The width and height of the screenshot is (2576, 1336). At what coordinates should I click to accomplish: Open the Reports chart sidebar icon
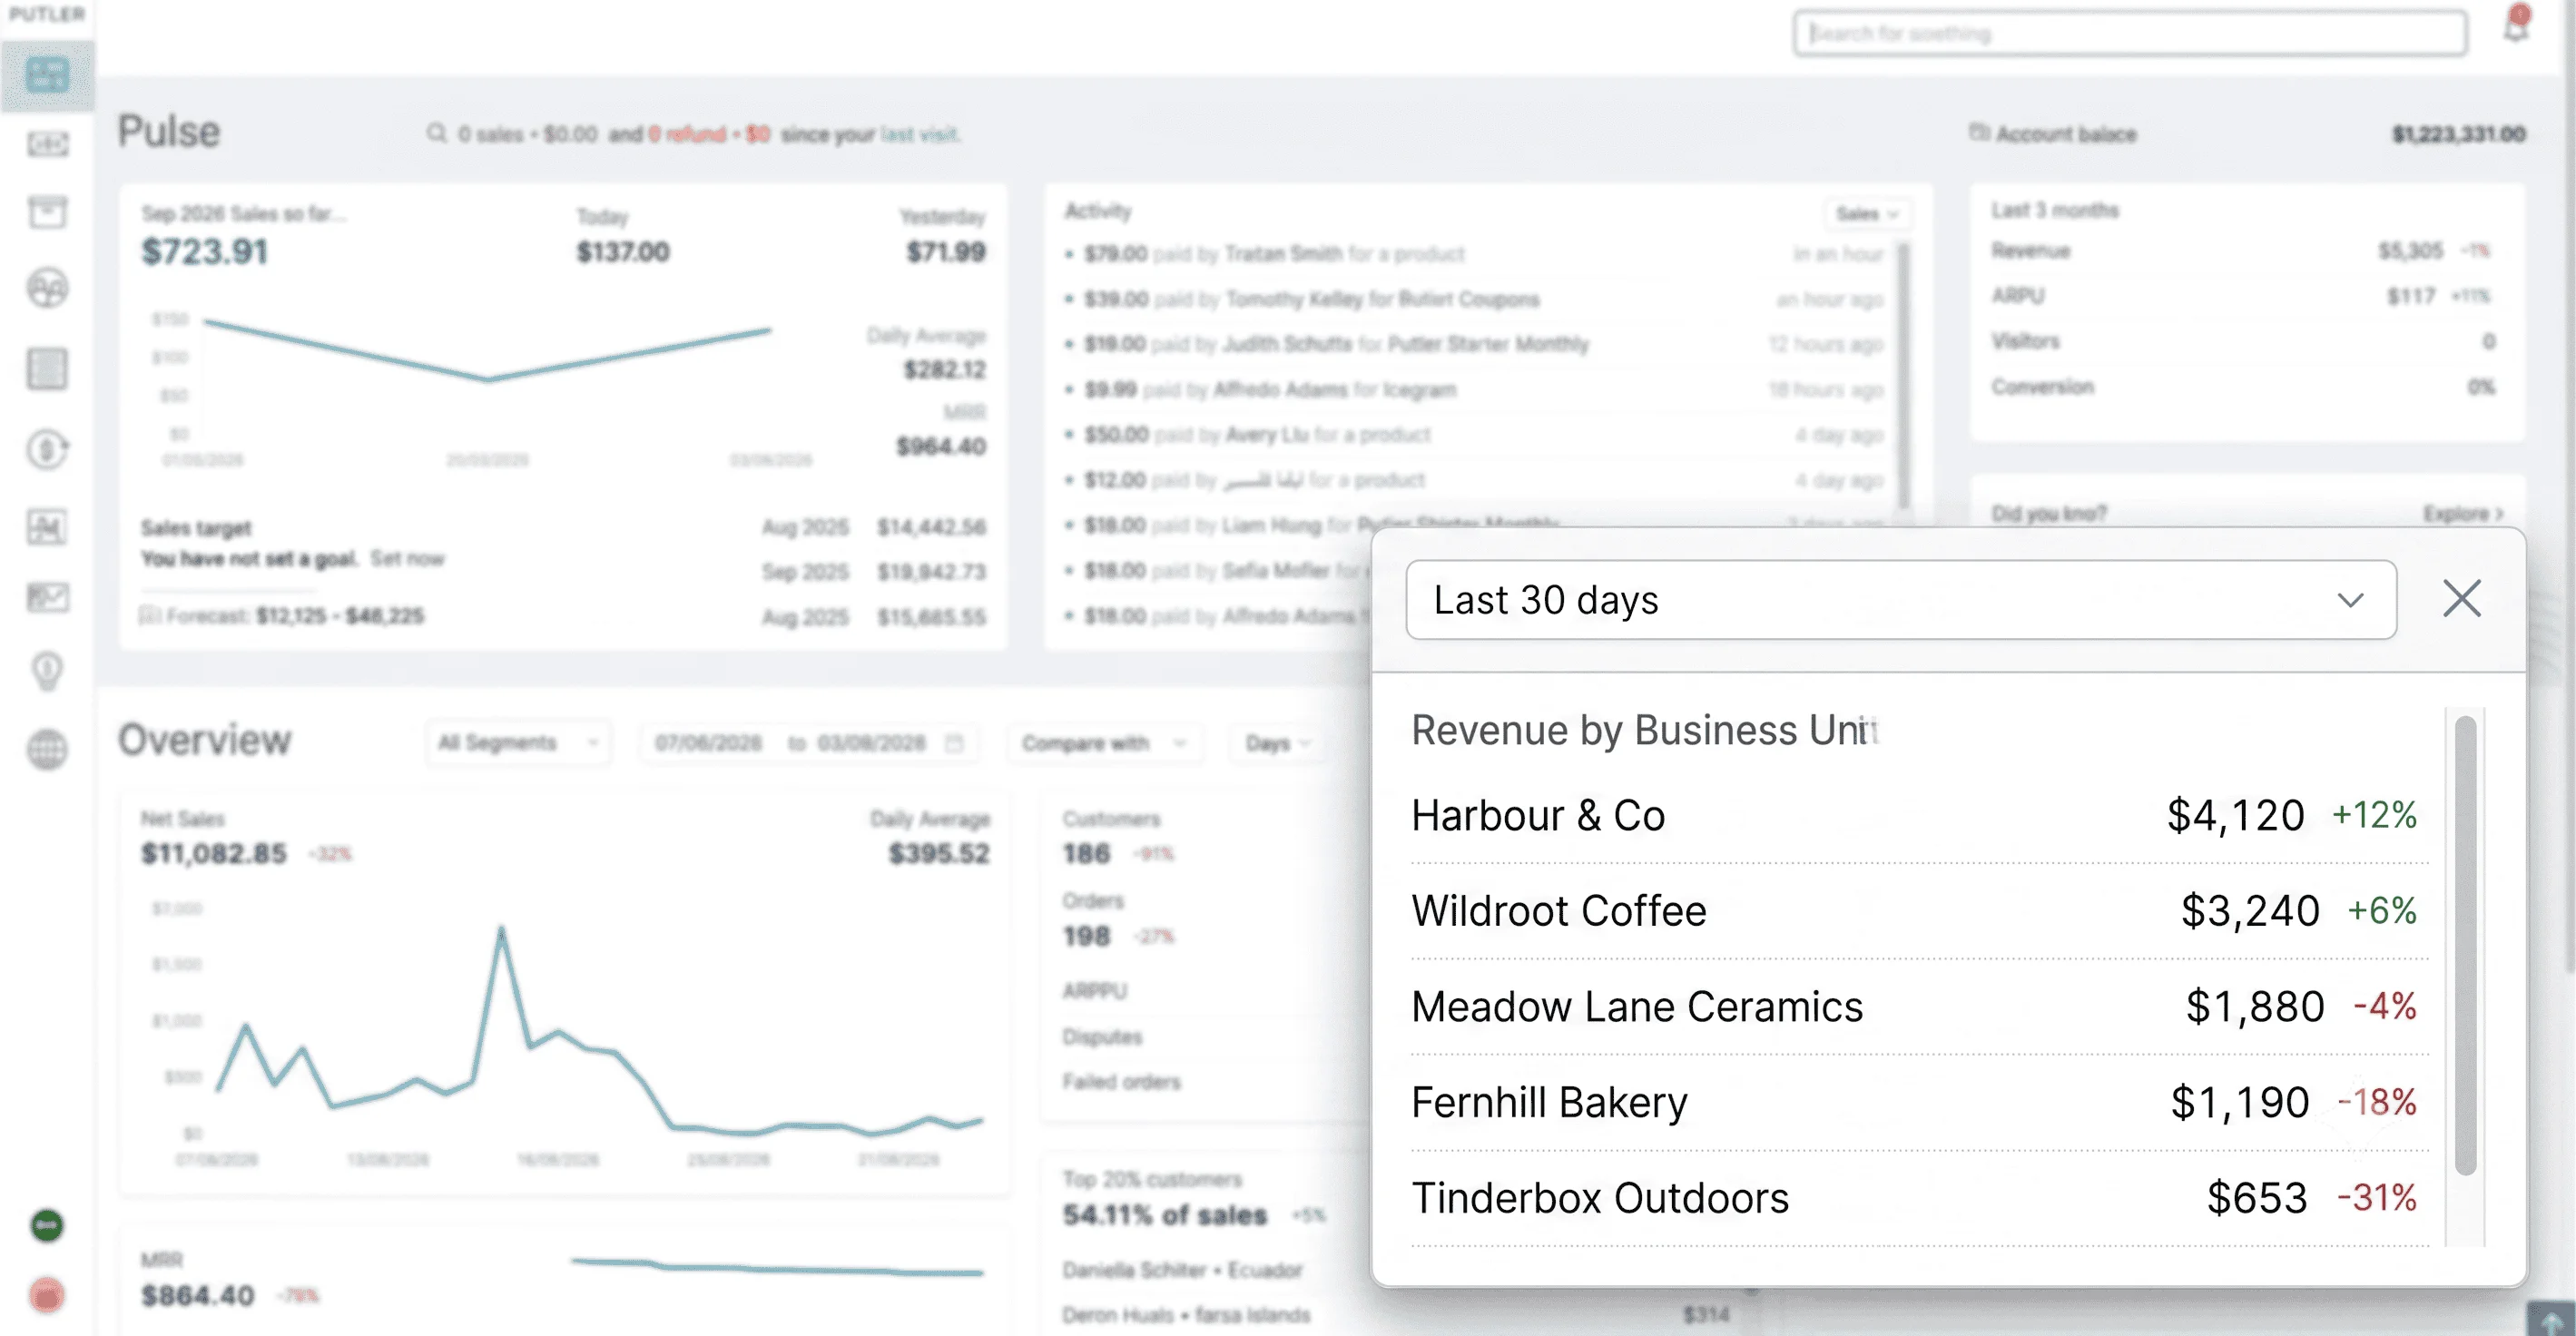coord(47,526)
